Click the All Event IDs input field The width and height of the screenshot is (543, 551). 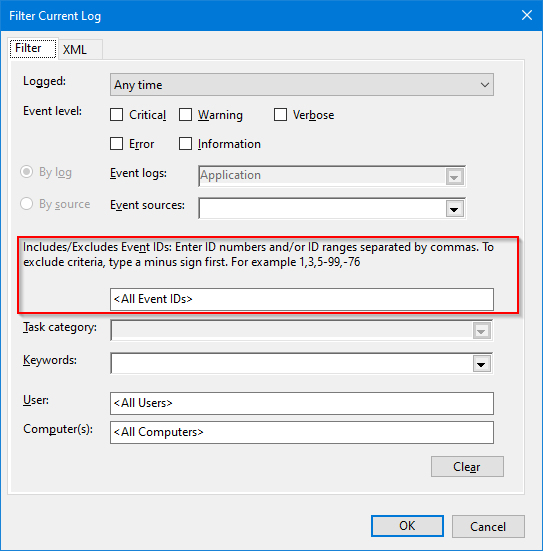tap(302, 299)
